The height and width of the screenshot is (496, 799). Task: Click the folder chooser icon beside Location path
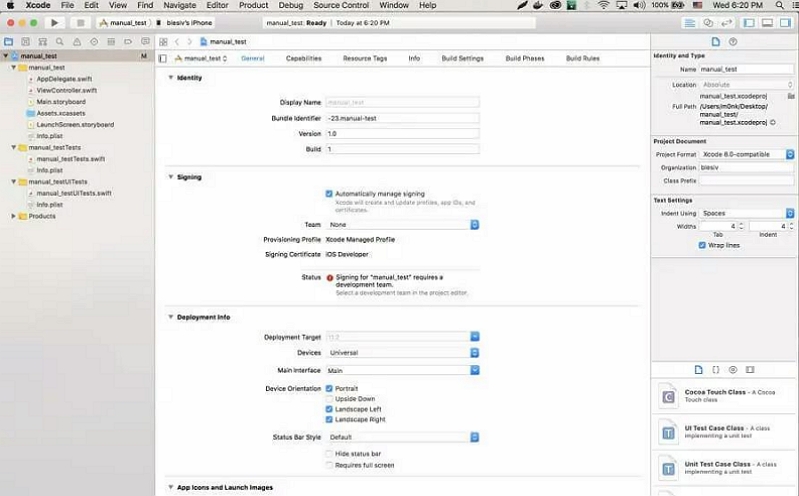(x=791, y=96)
